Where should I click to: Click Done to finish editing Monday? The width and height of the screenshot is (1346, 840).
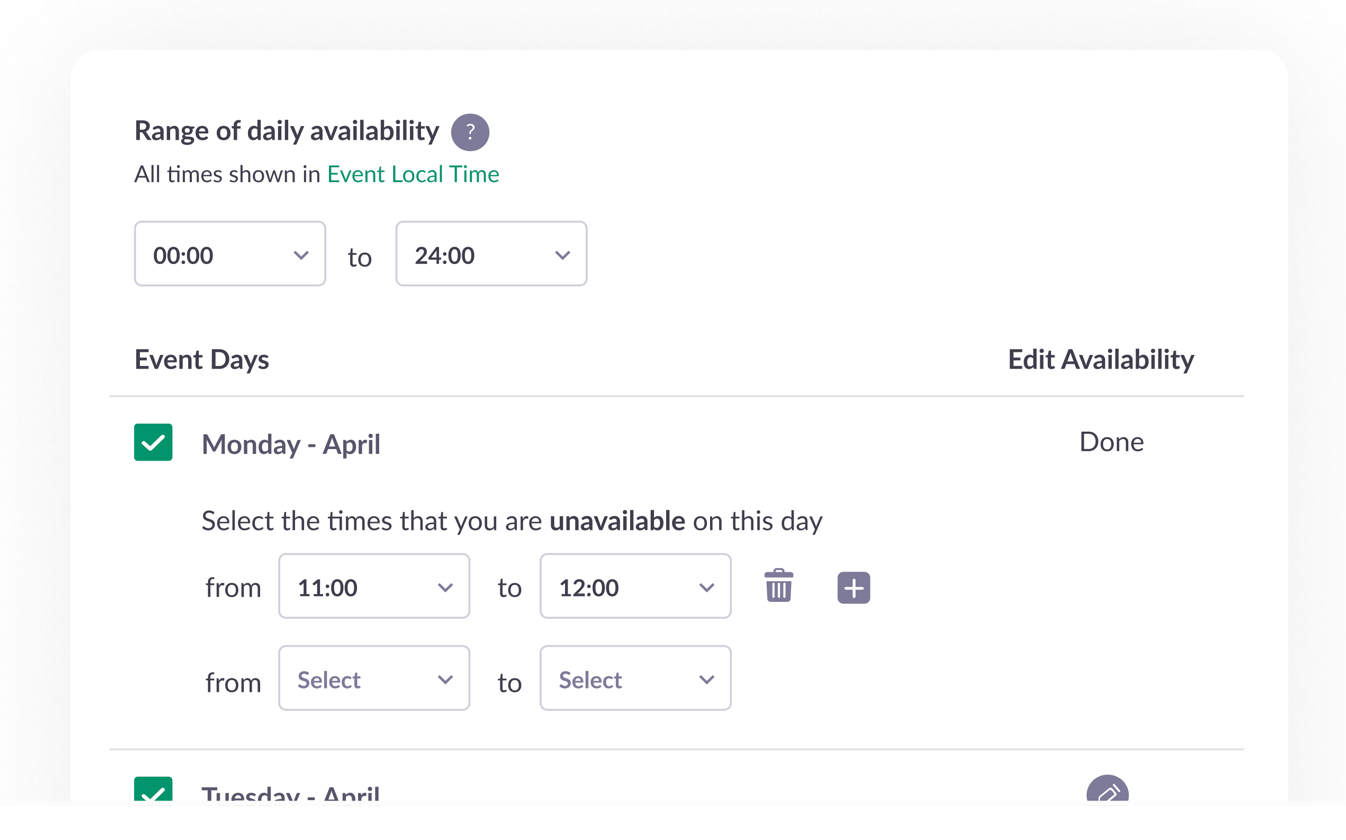tap(1111, 442)
